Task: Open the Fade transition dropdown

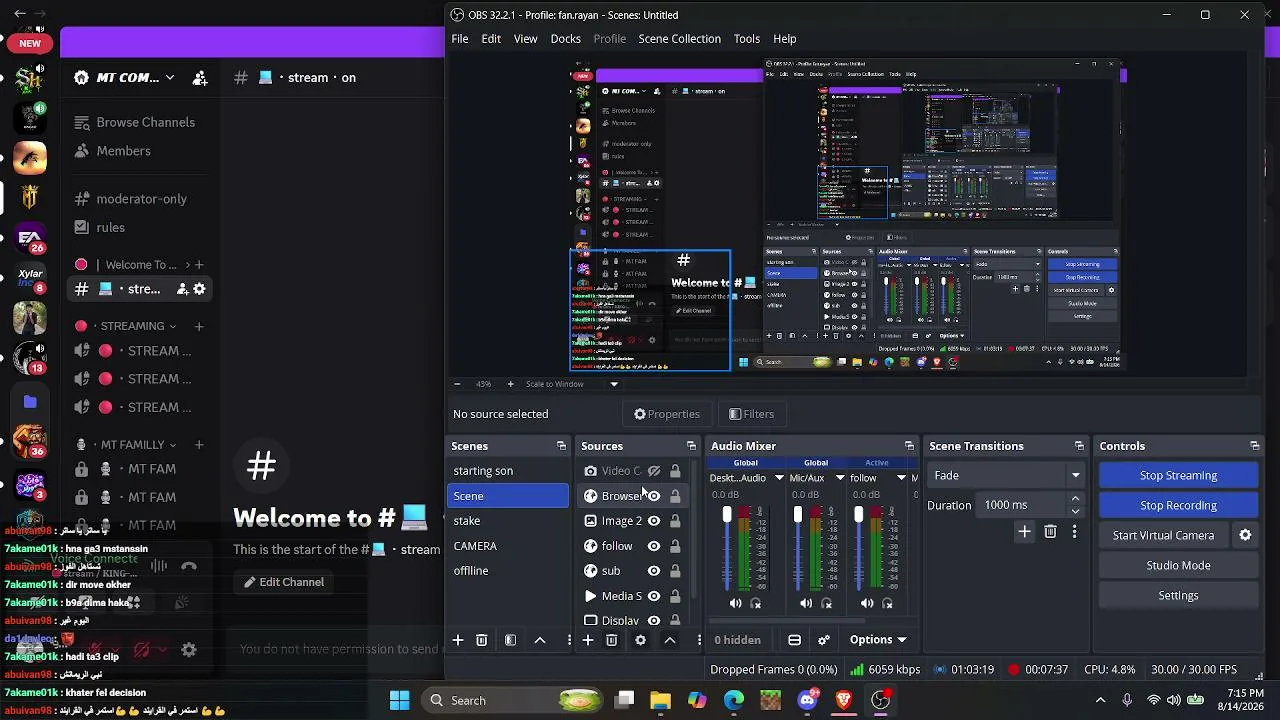Action: 1006,476
